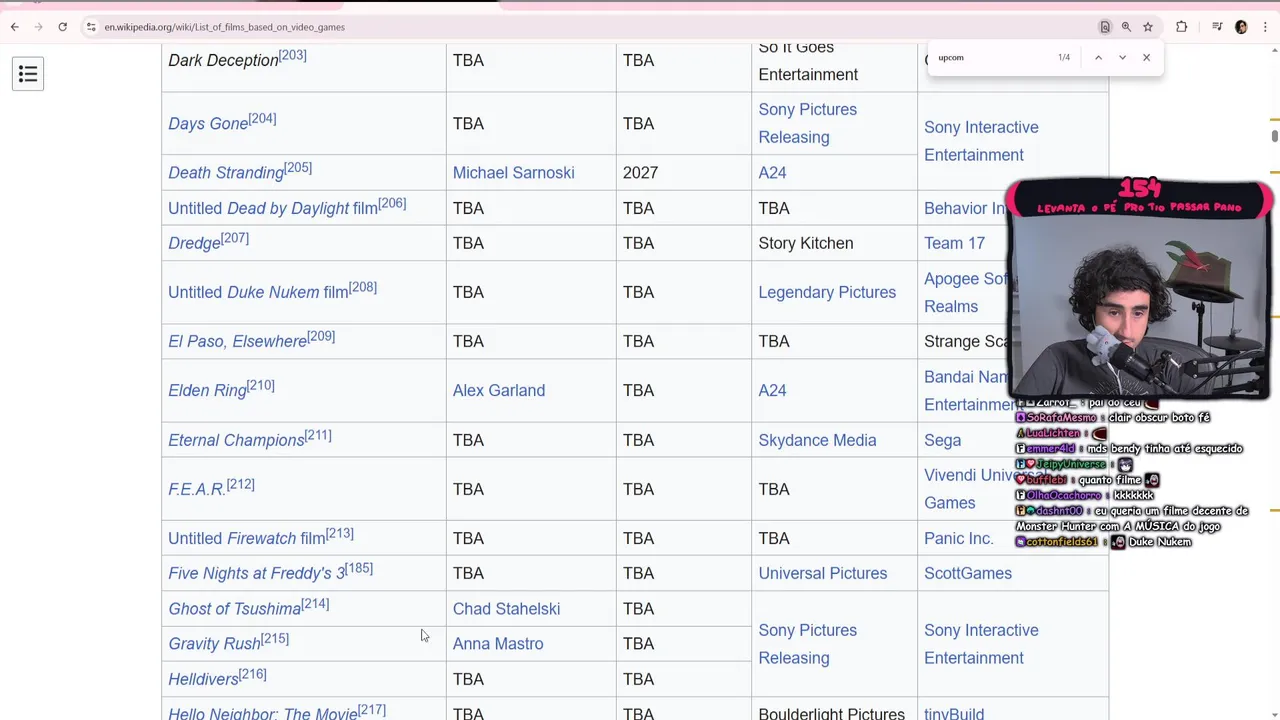Close the find-in-page bar

click(x=1146, y=58)
